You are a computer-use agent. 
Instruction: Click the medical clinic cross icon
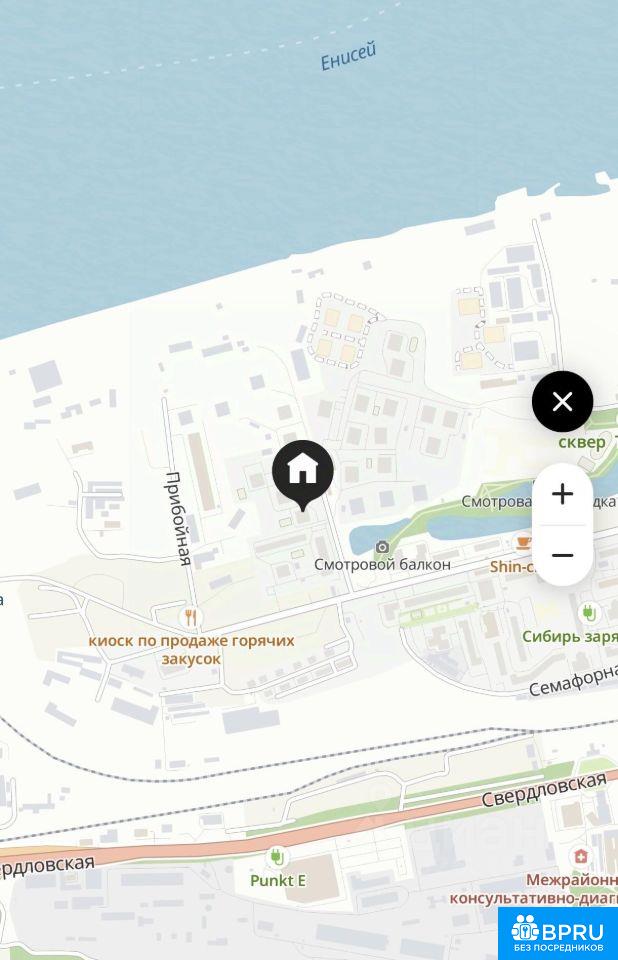click(581, 855)
